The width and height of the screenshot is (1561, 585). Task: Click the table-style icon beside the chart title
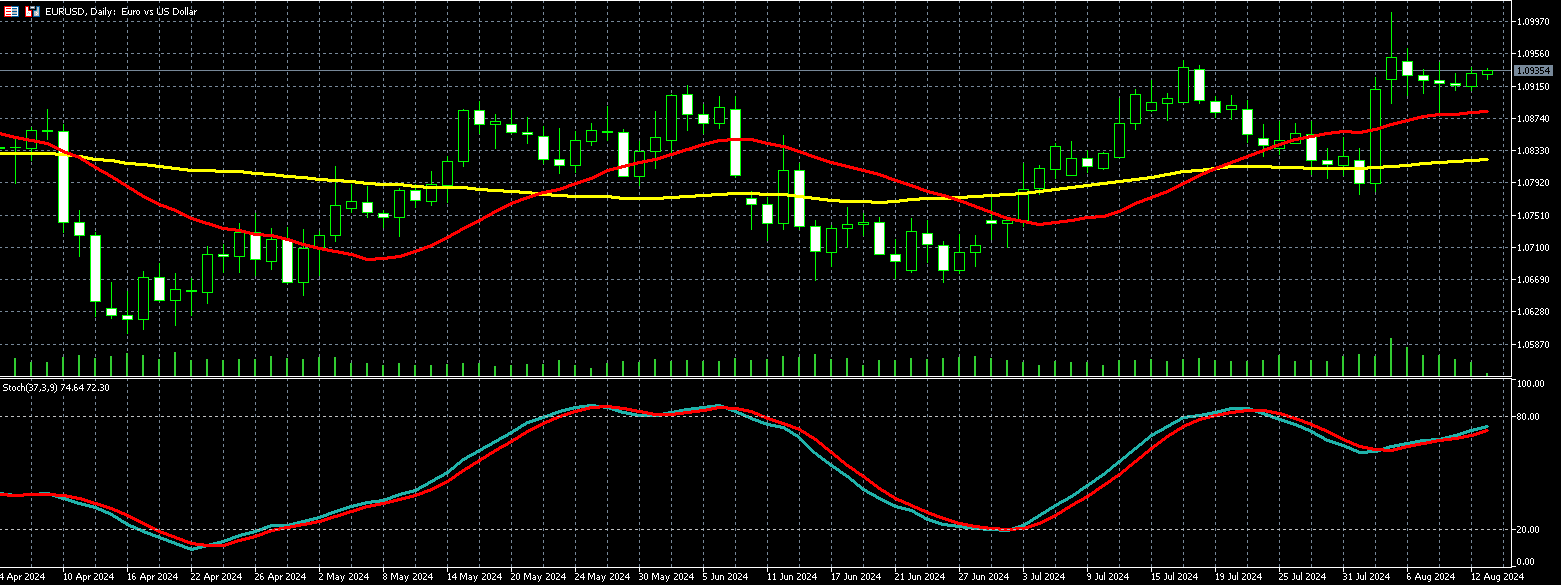[12, 11]
